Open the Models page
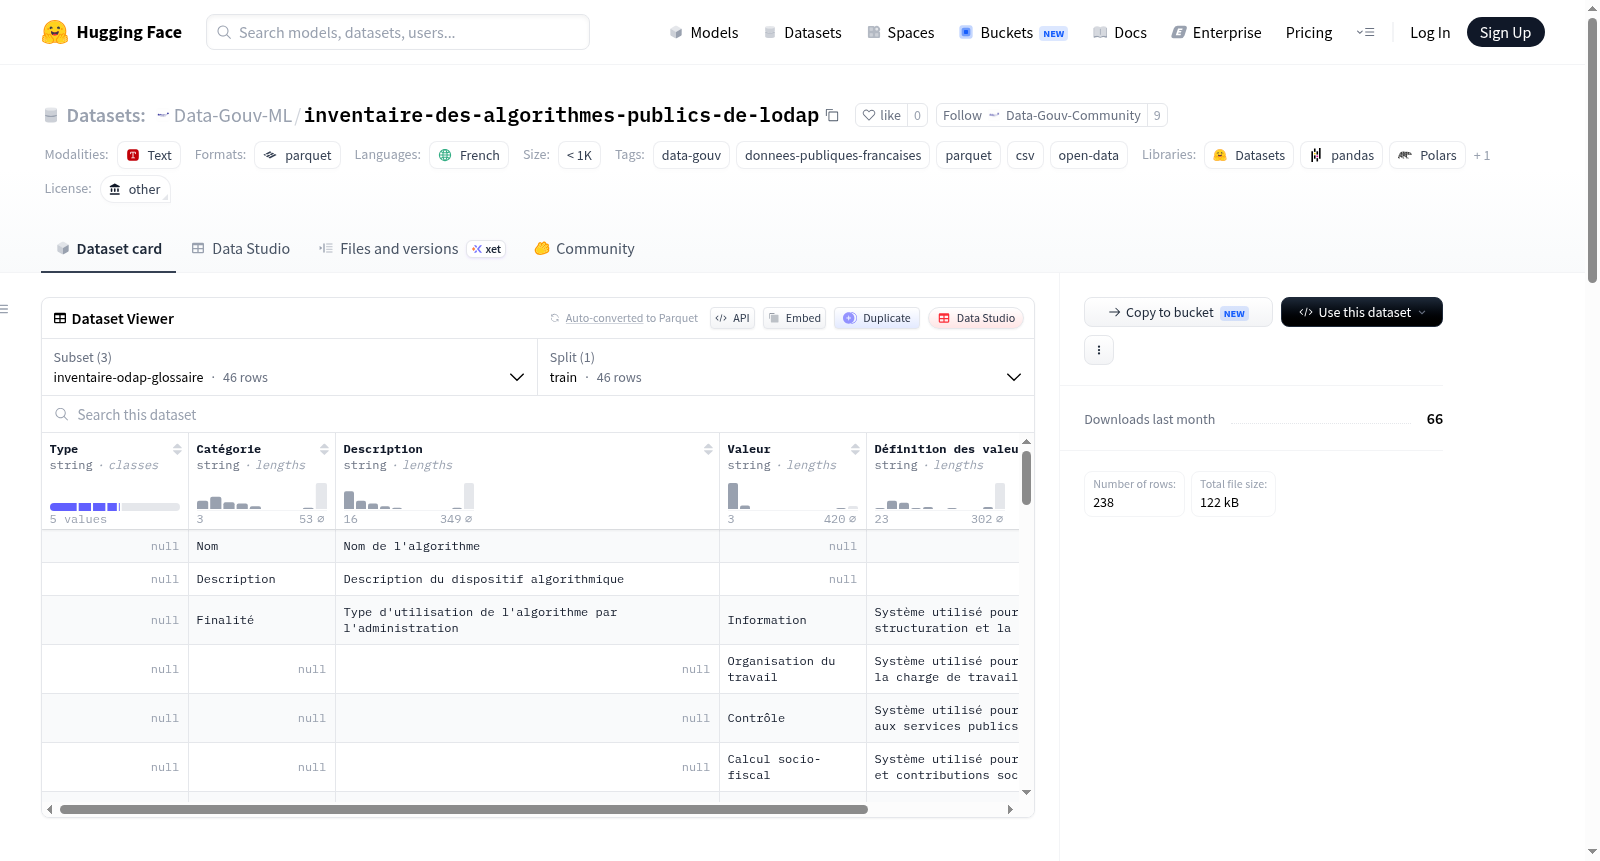The height and width of the screenshot is (861, 1600). click(x=704, y=32)
